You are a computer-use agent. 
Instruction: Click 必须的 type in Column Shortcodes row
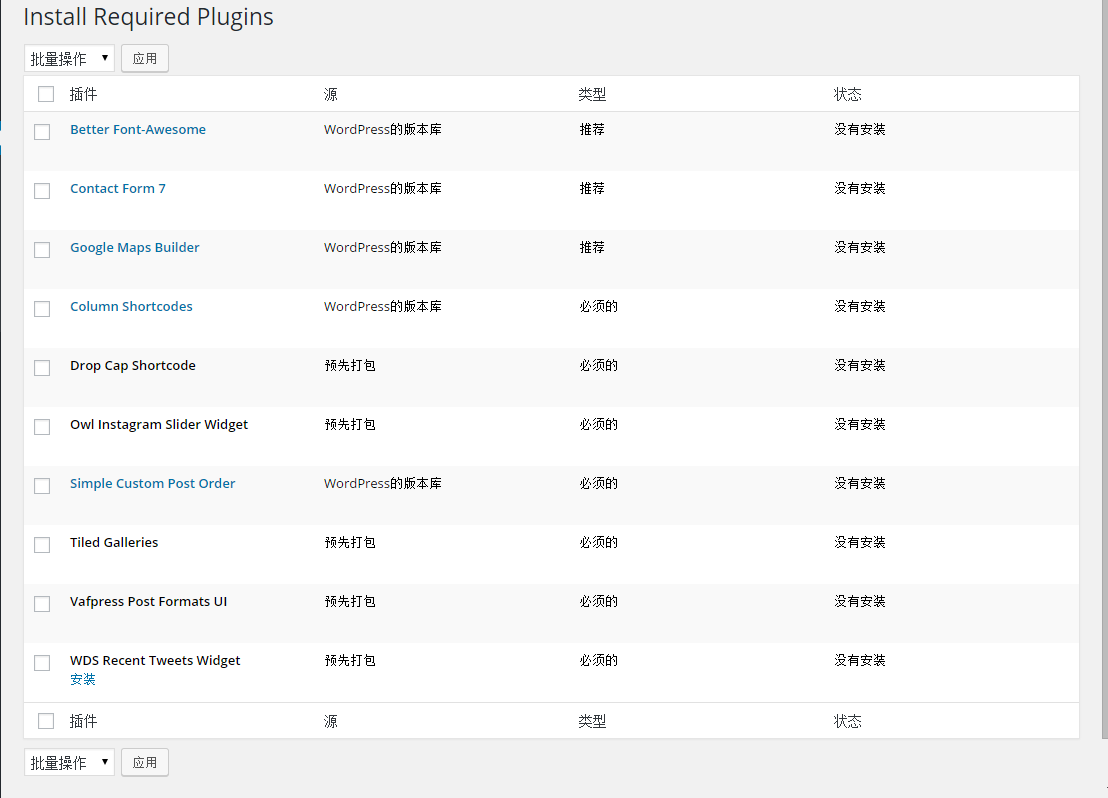(x=599, y=307)
